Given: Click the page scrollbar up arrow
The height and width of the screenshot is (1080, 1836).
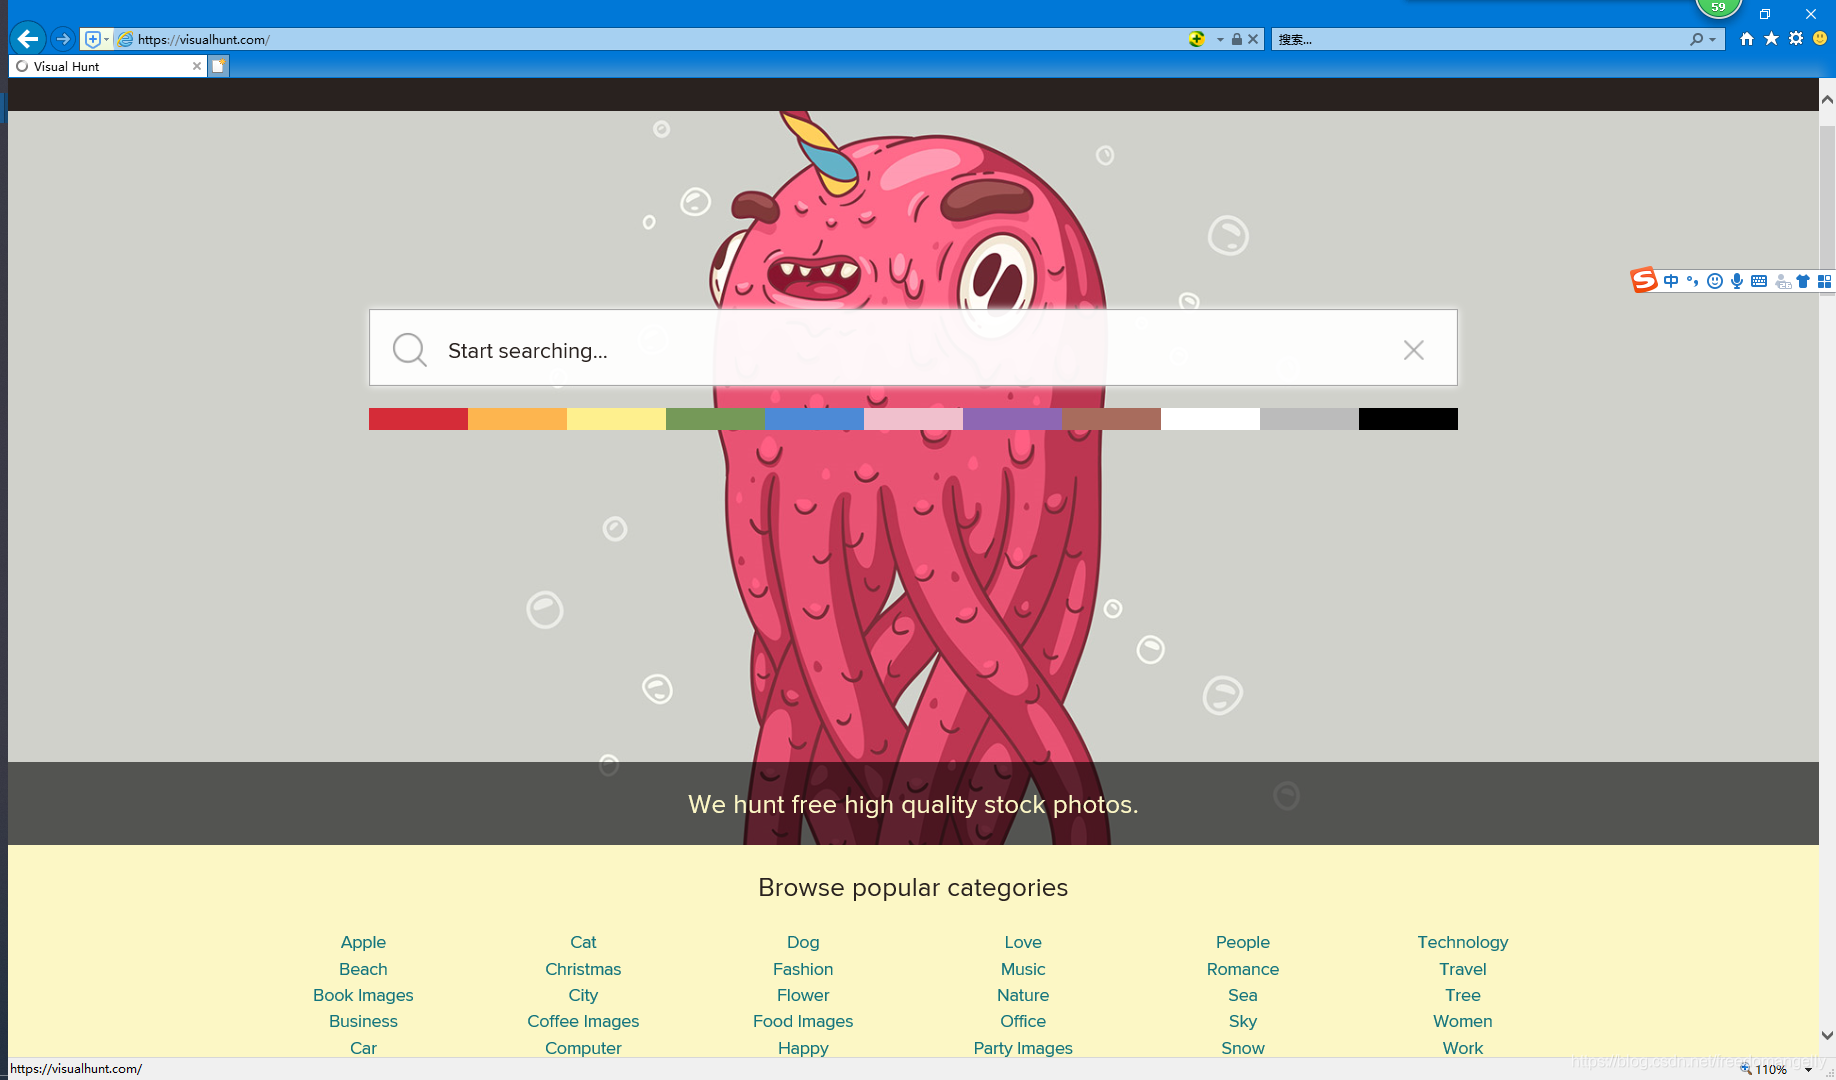Looking at the screenshot, I should [x=1827, y=99].
